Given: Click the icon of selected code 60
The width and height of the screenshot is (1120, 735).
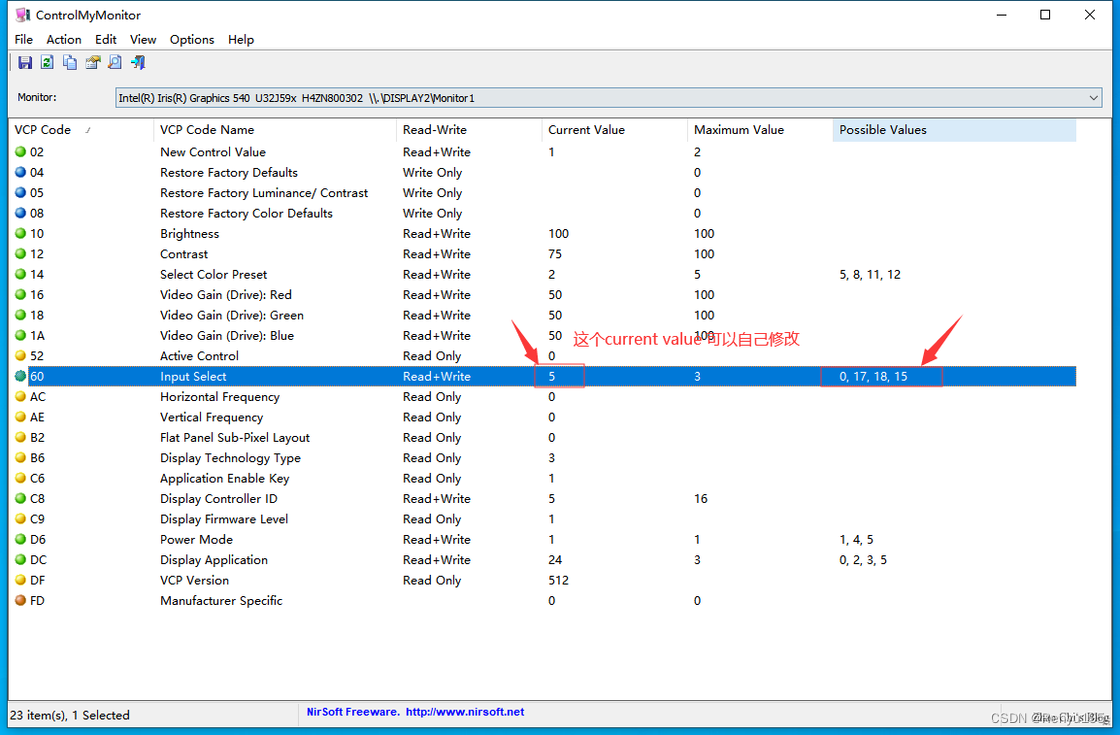Looking at the screenshot, I should [x=21, y=376].
